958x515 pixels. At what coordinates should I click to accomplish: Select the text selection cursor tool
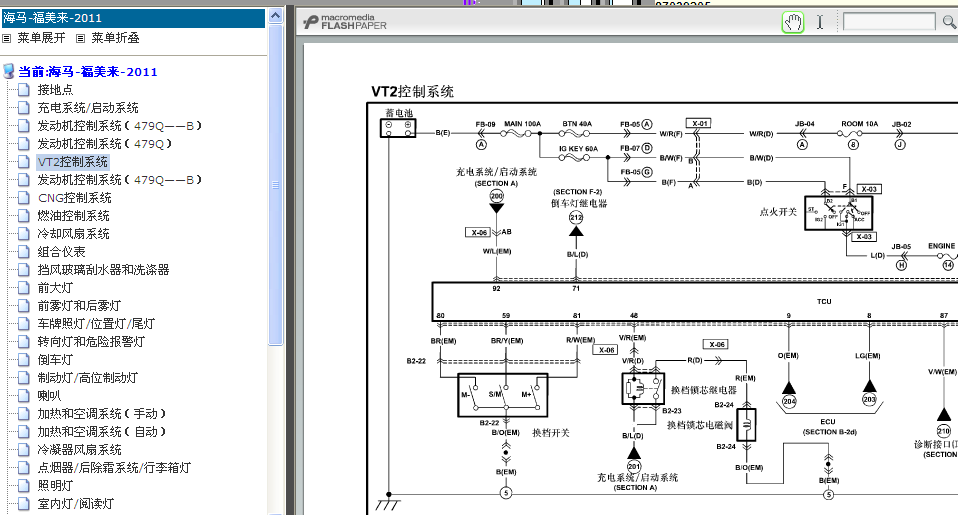819,23
